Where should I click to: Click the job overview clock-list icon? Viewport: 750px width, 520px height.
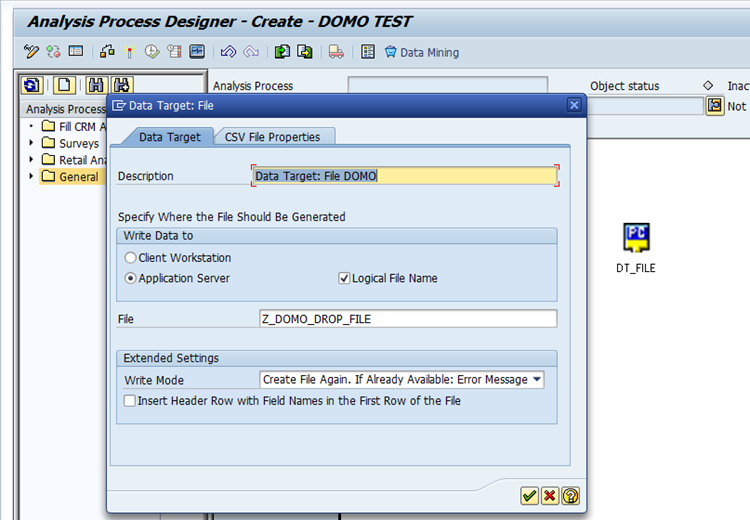[x=174, y=51]
